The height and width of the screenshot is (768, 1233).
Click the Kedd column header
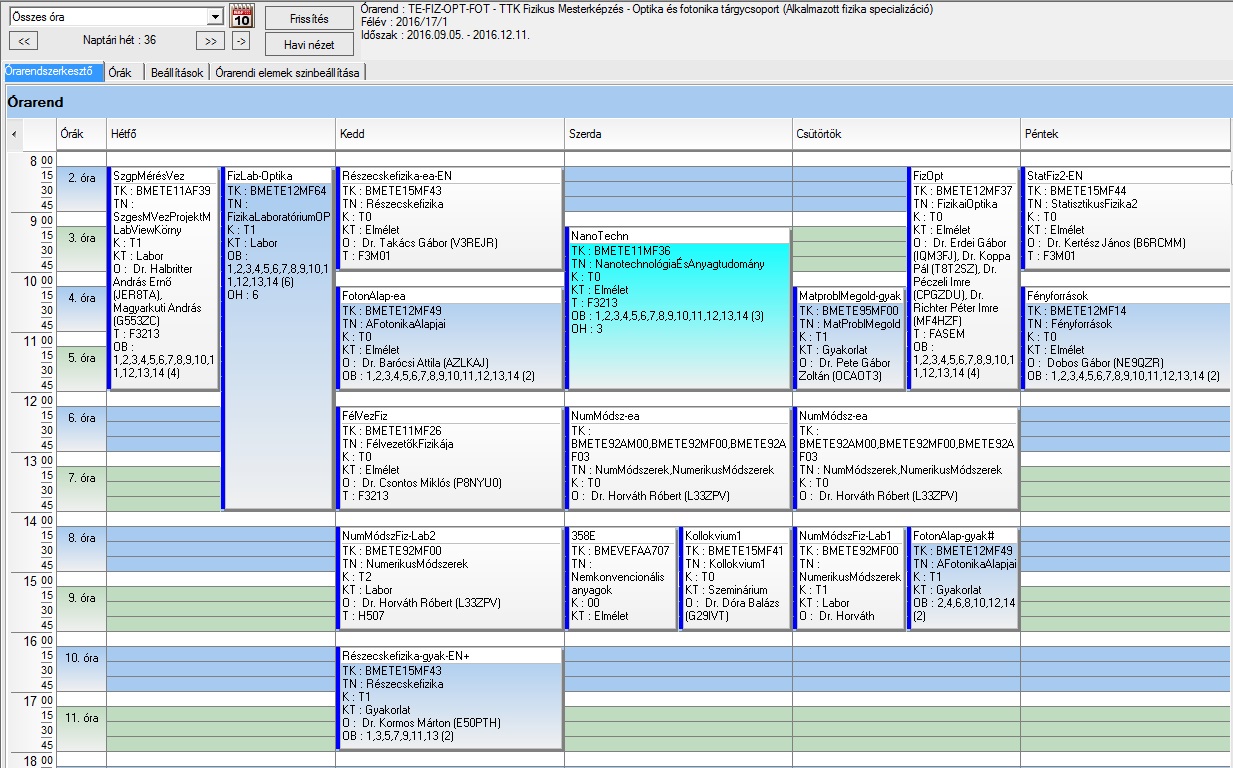[450, 134]
